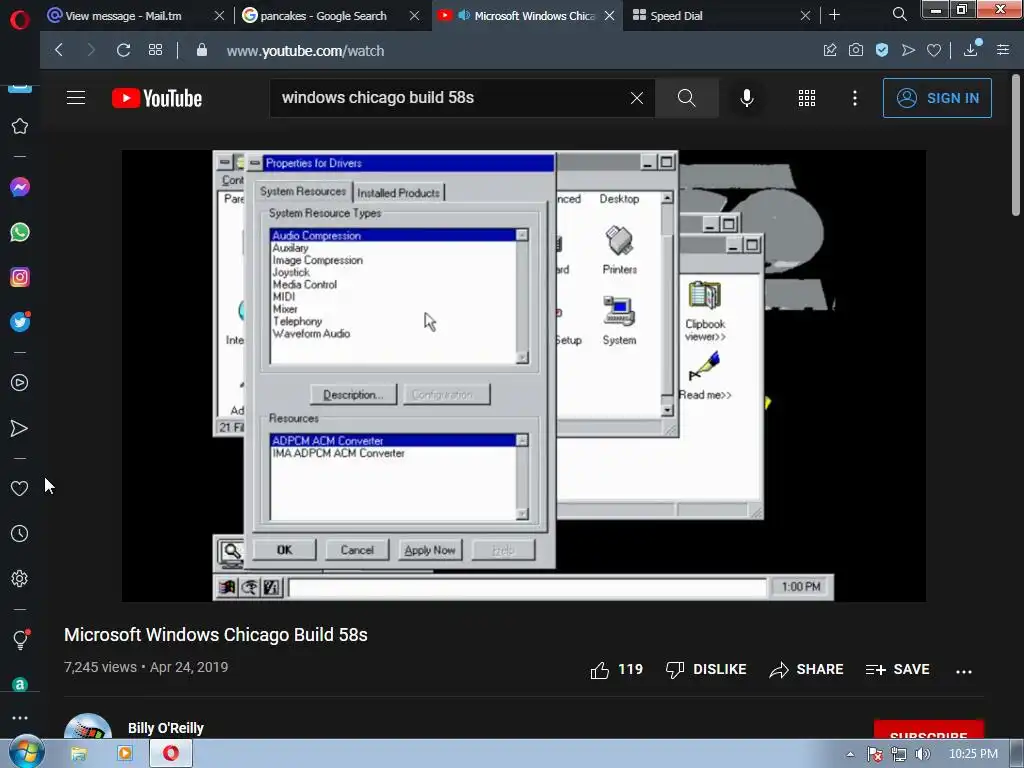Go back to the previous page
1024x768 pixels.
(59, 50)
